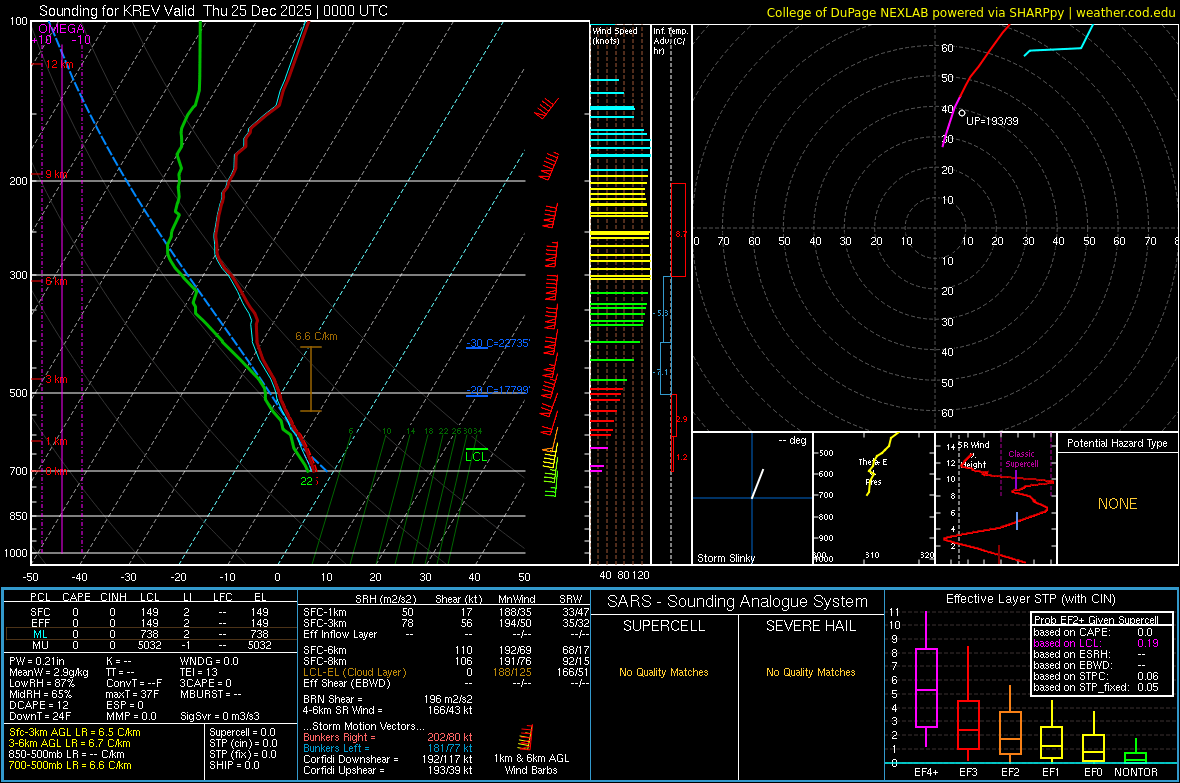Select the ML parcel row
The width and height of the screenshot is (1180, 783).
151,634
